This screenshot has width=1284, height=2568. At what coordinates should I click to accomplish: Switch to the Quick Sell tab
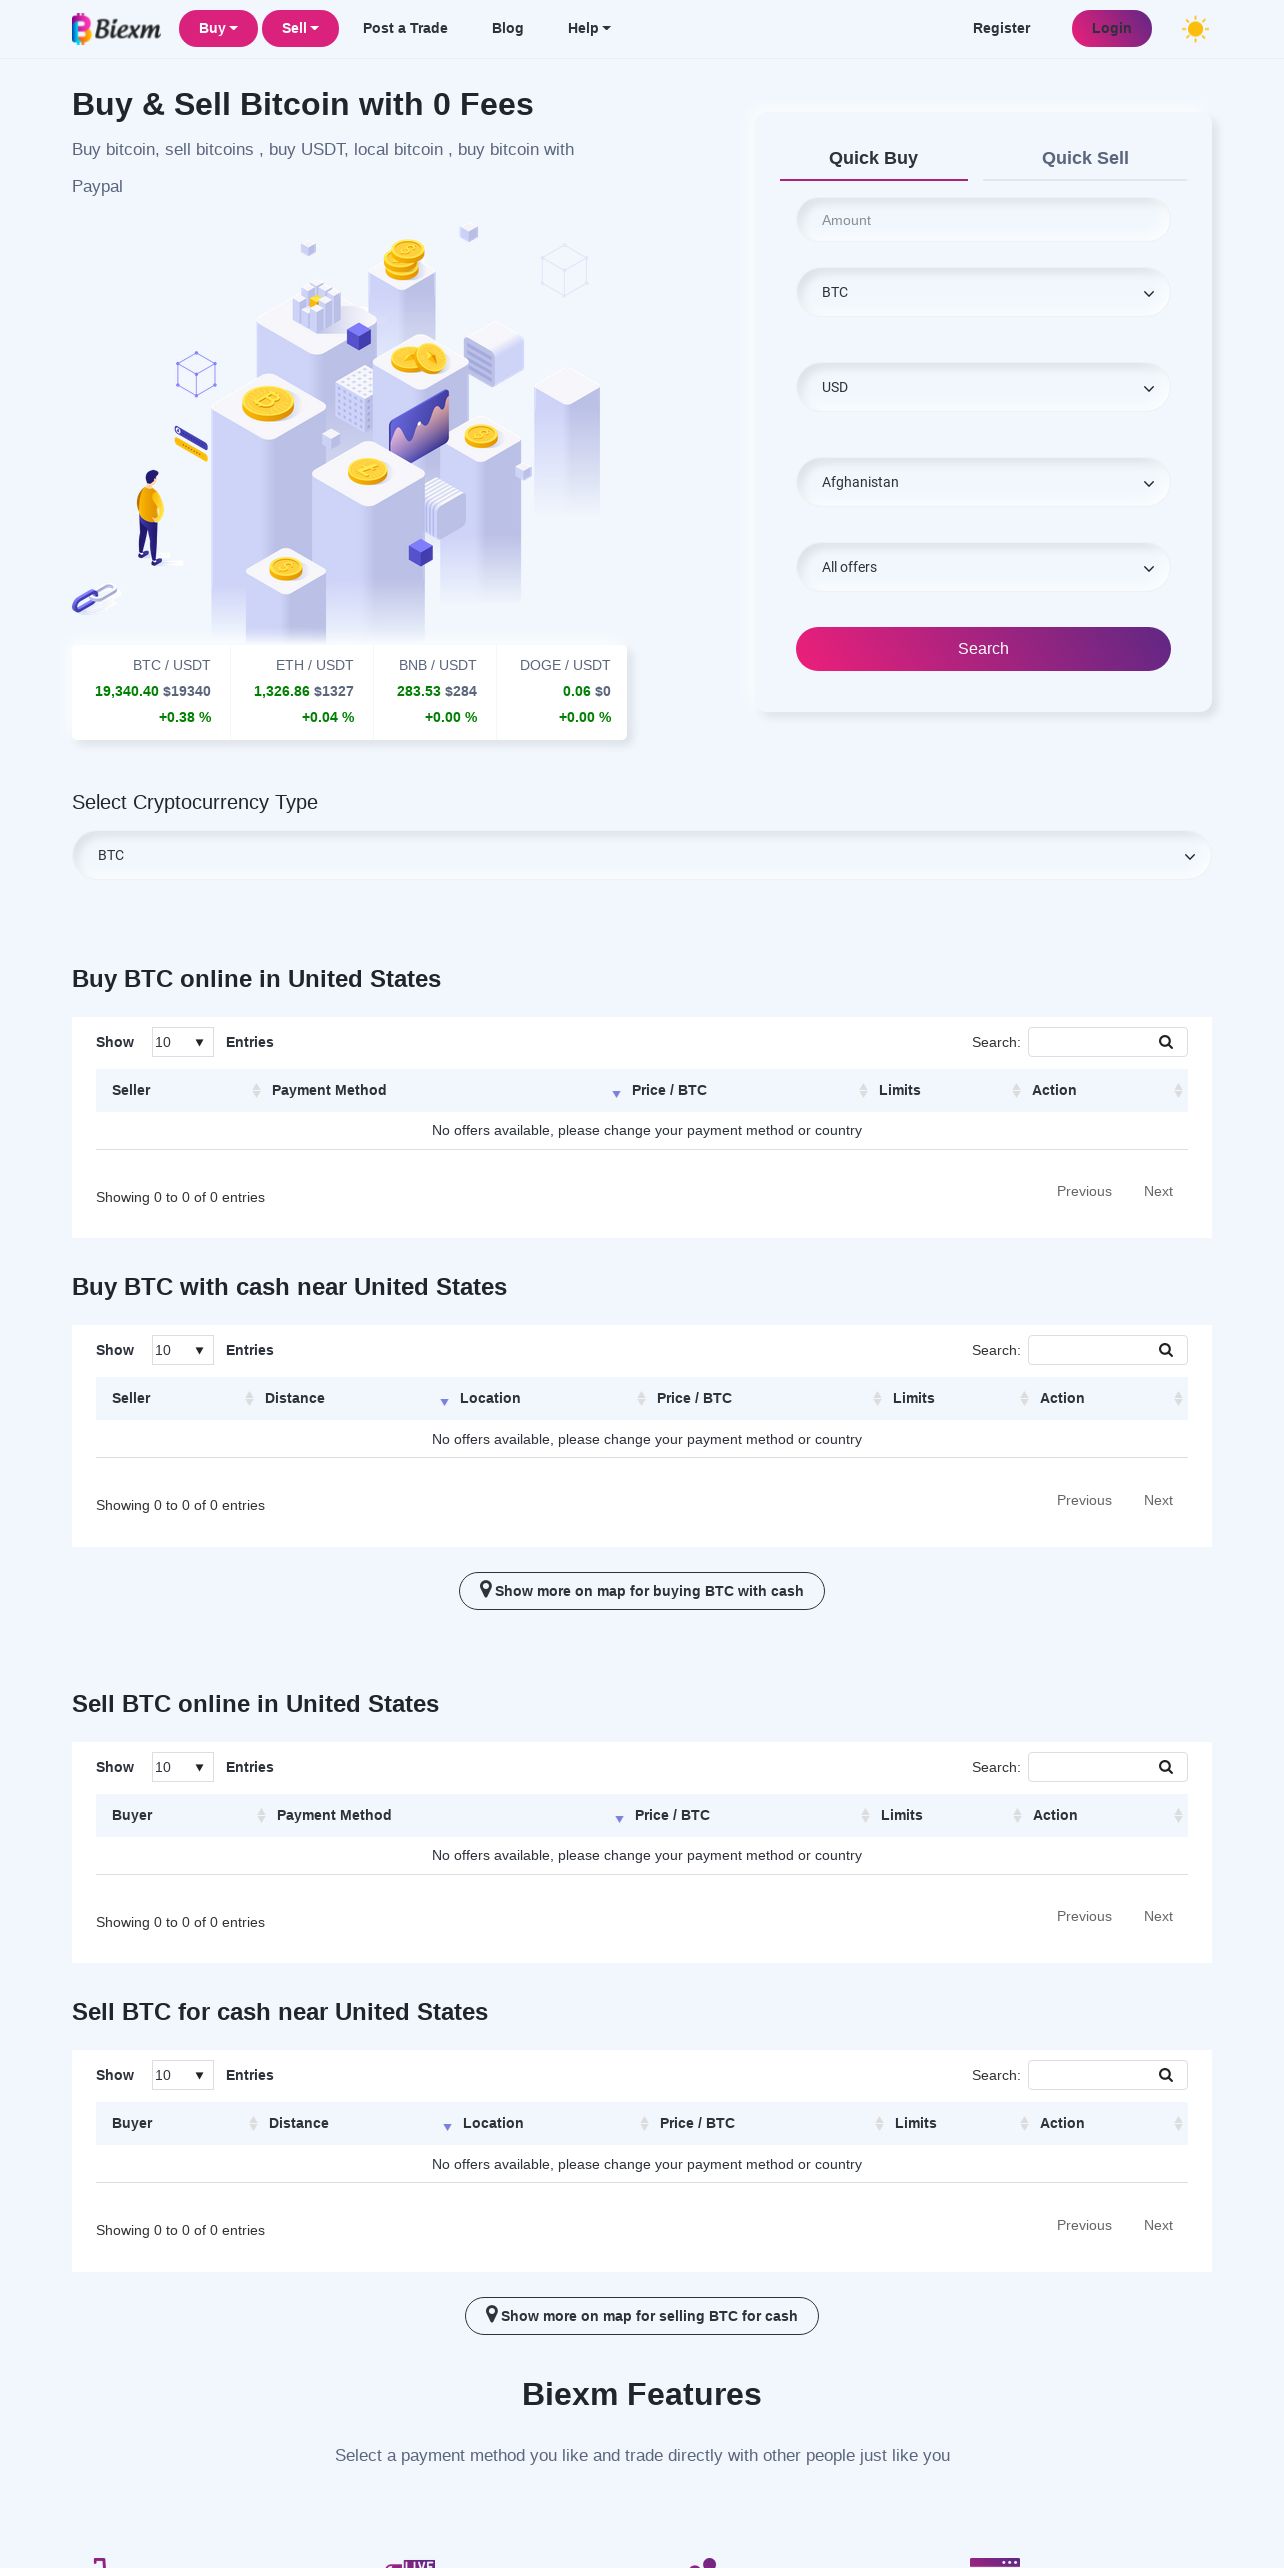pyautogui.click(x=1085, y=158)
